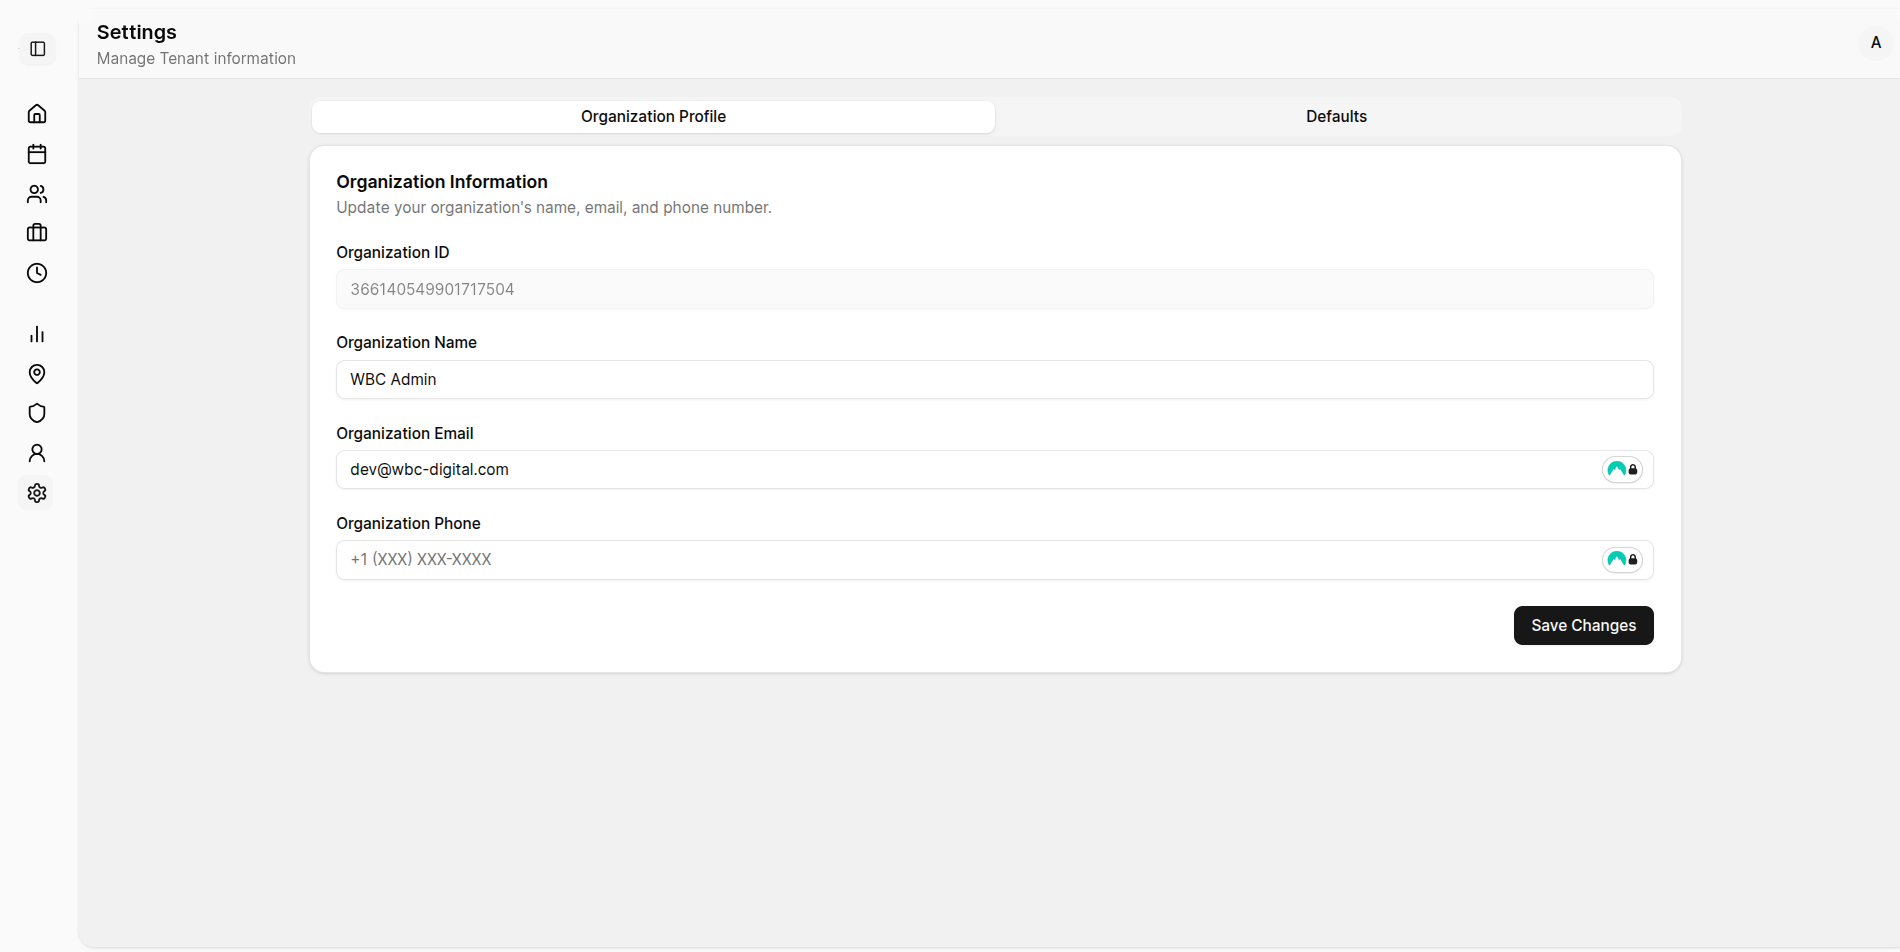
Task: Open the Calendar icon in the sidebar
Action: (37, 154)
